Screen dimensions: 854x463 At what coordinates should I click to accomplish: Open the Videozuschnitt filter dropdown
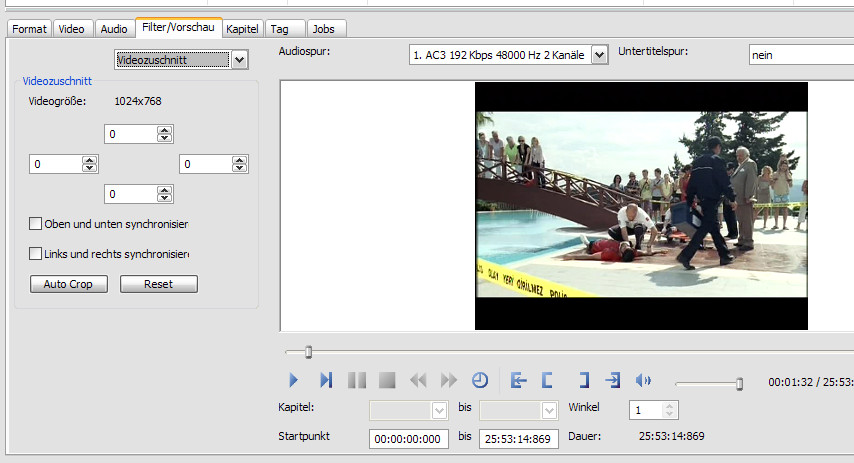click(240, 60)
